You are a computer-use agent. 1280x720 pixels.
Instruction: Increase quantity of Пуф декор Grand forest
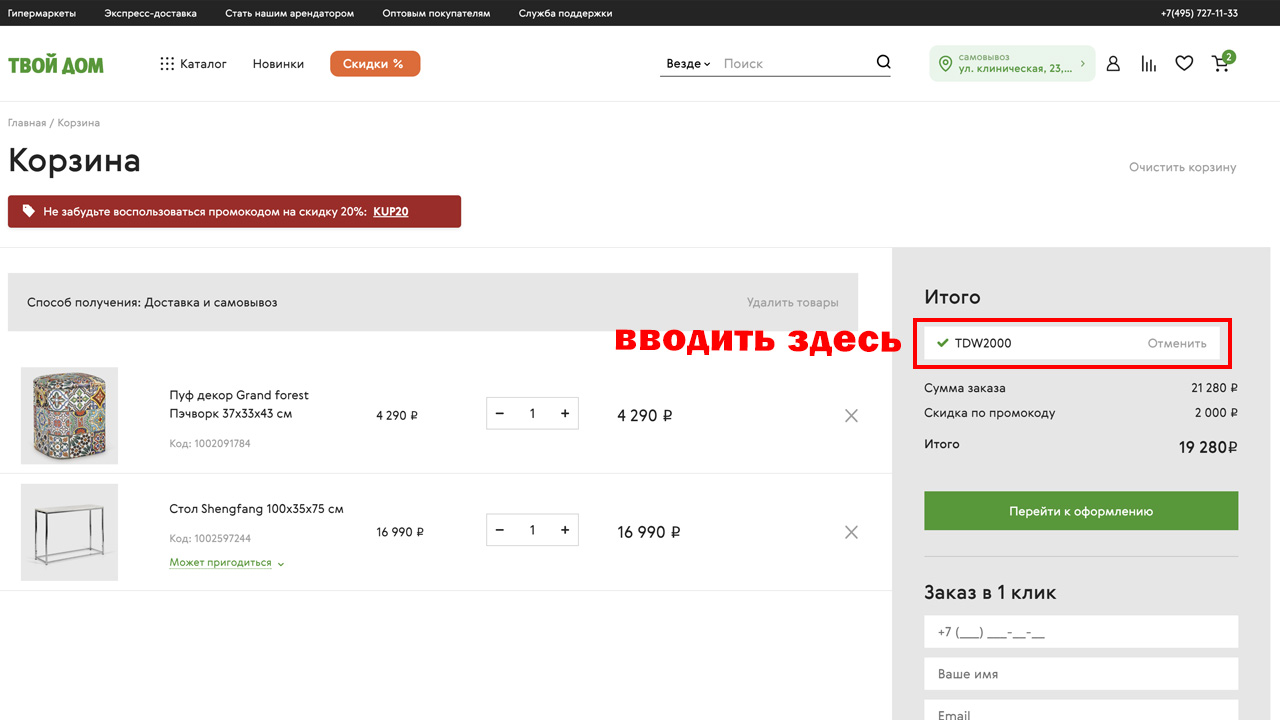click(x=565, y=414)
